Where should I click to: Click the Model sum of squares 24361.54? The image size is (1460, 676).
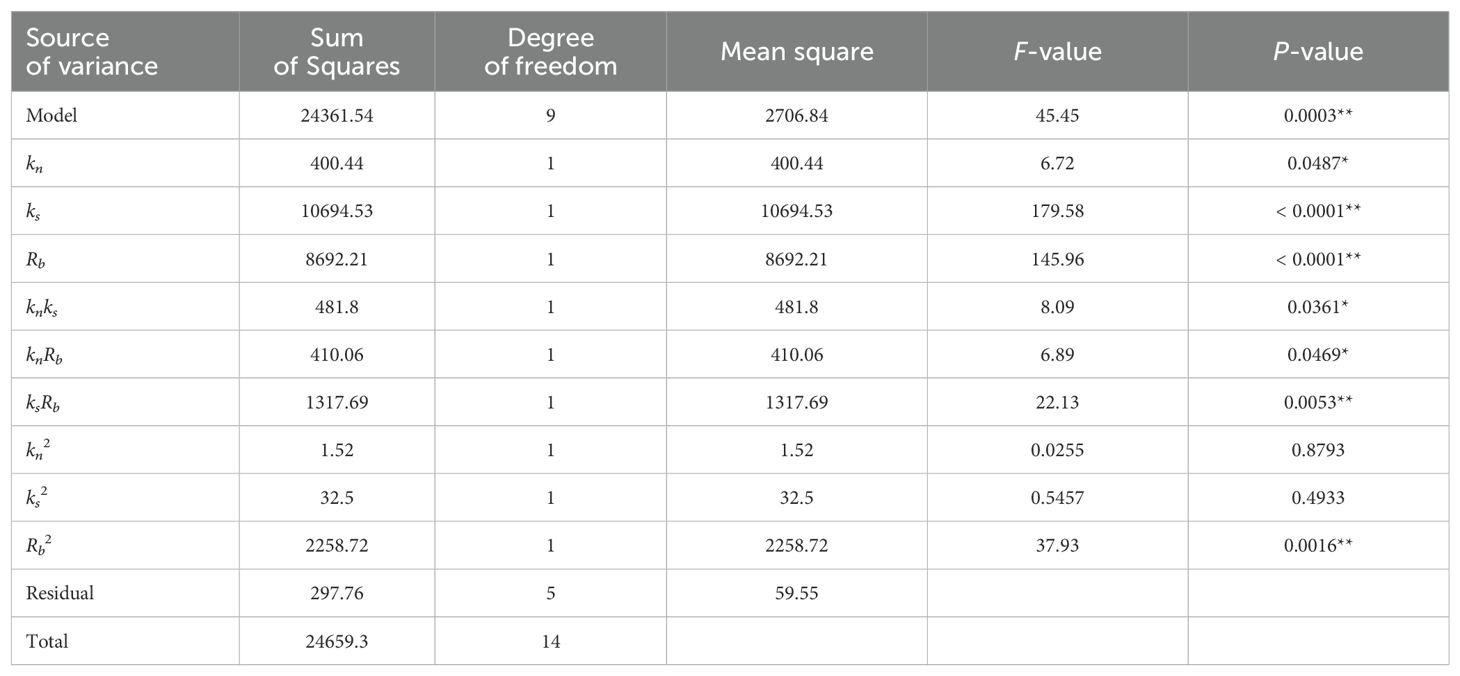[x=337, y=116]
